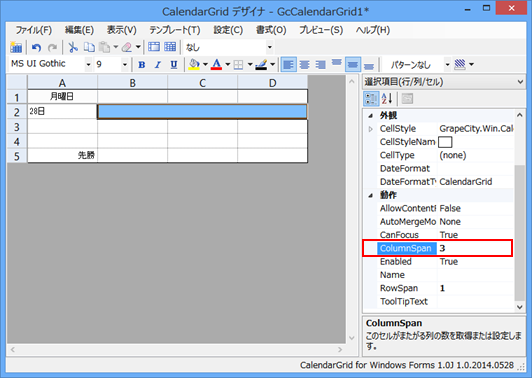Select row header 5
532x378 pixels.
[17, 156]
